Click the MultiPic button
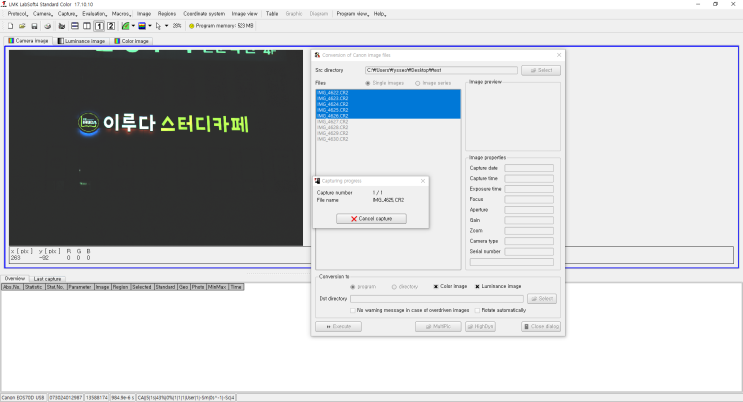The image size is (743, 402). [x=438, y=326]
